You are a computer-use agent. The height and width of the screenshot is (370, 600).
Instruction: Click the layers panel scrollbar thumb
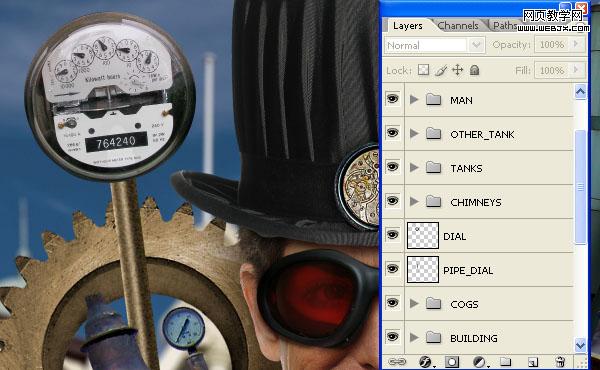(x=580, y=187)
